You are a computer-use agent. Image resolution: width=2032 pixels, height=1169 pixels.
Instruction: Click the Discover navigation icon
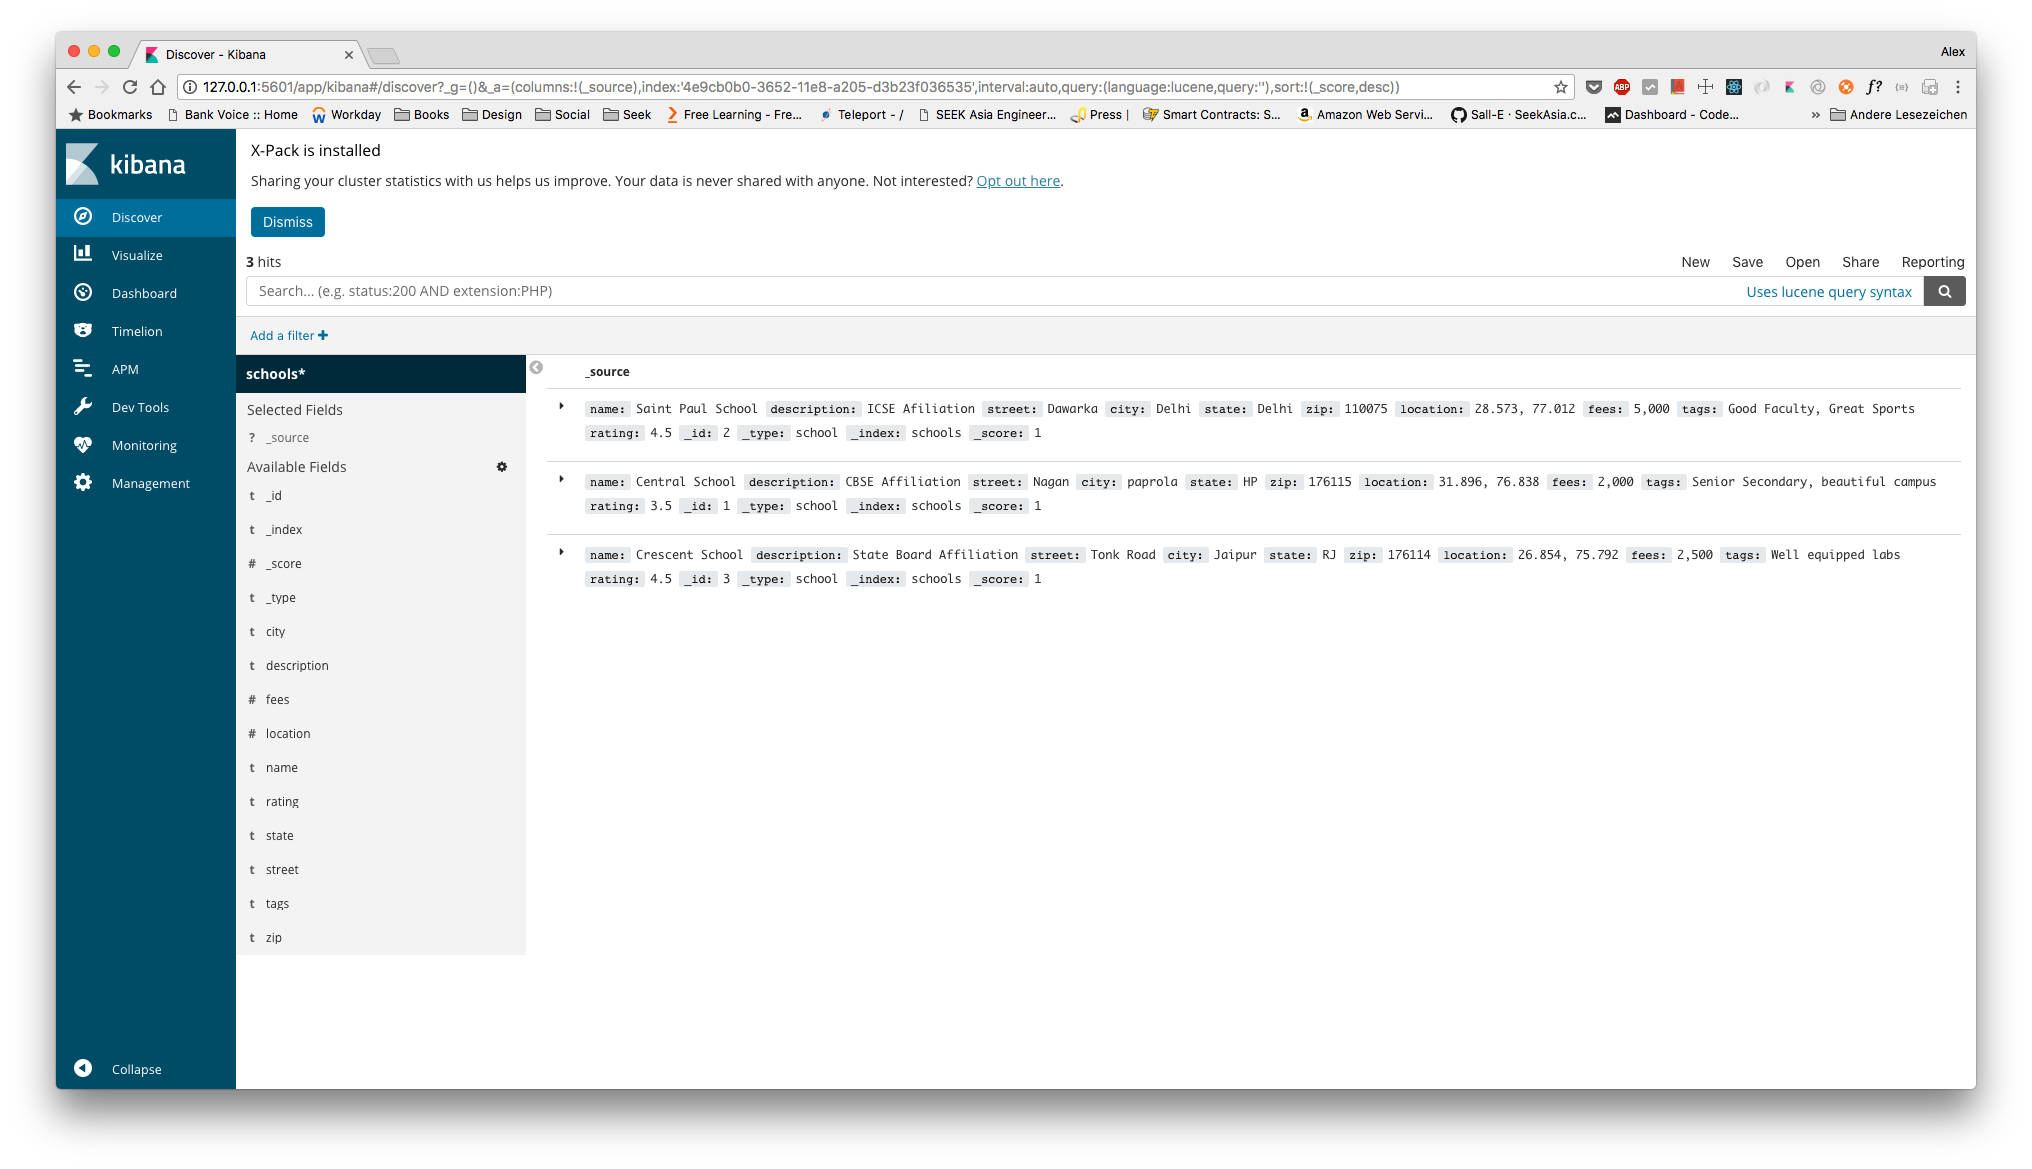(x=84, y=216)
